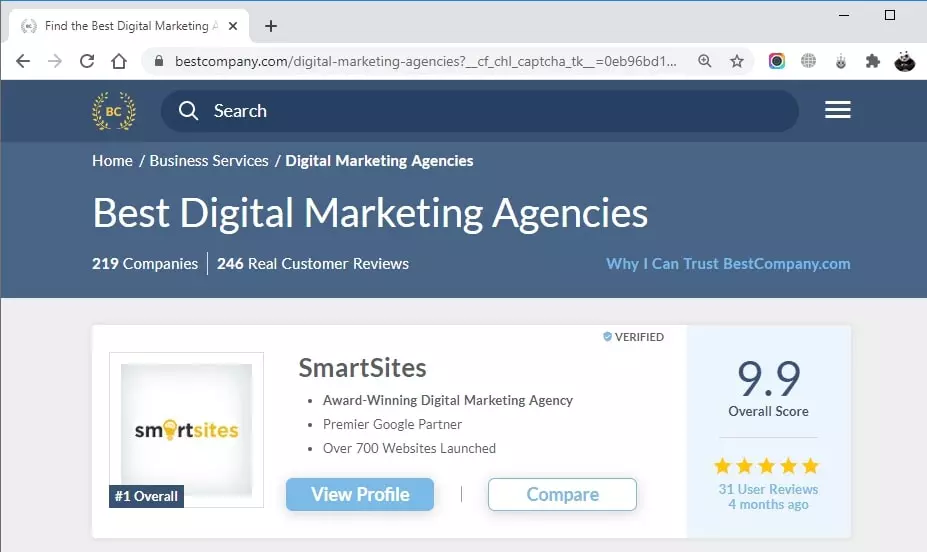Go back to the previous page
927x552 pixels.
(x=23, y=61)
